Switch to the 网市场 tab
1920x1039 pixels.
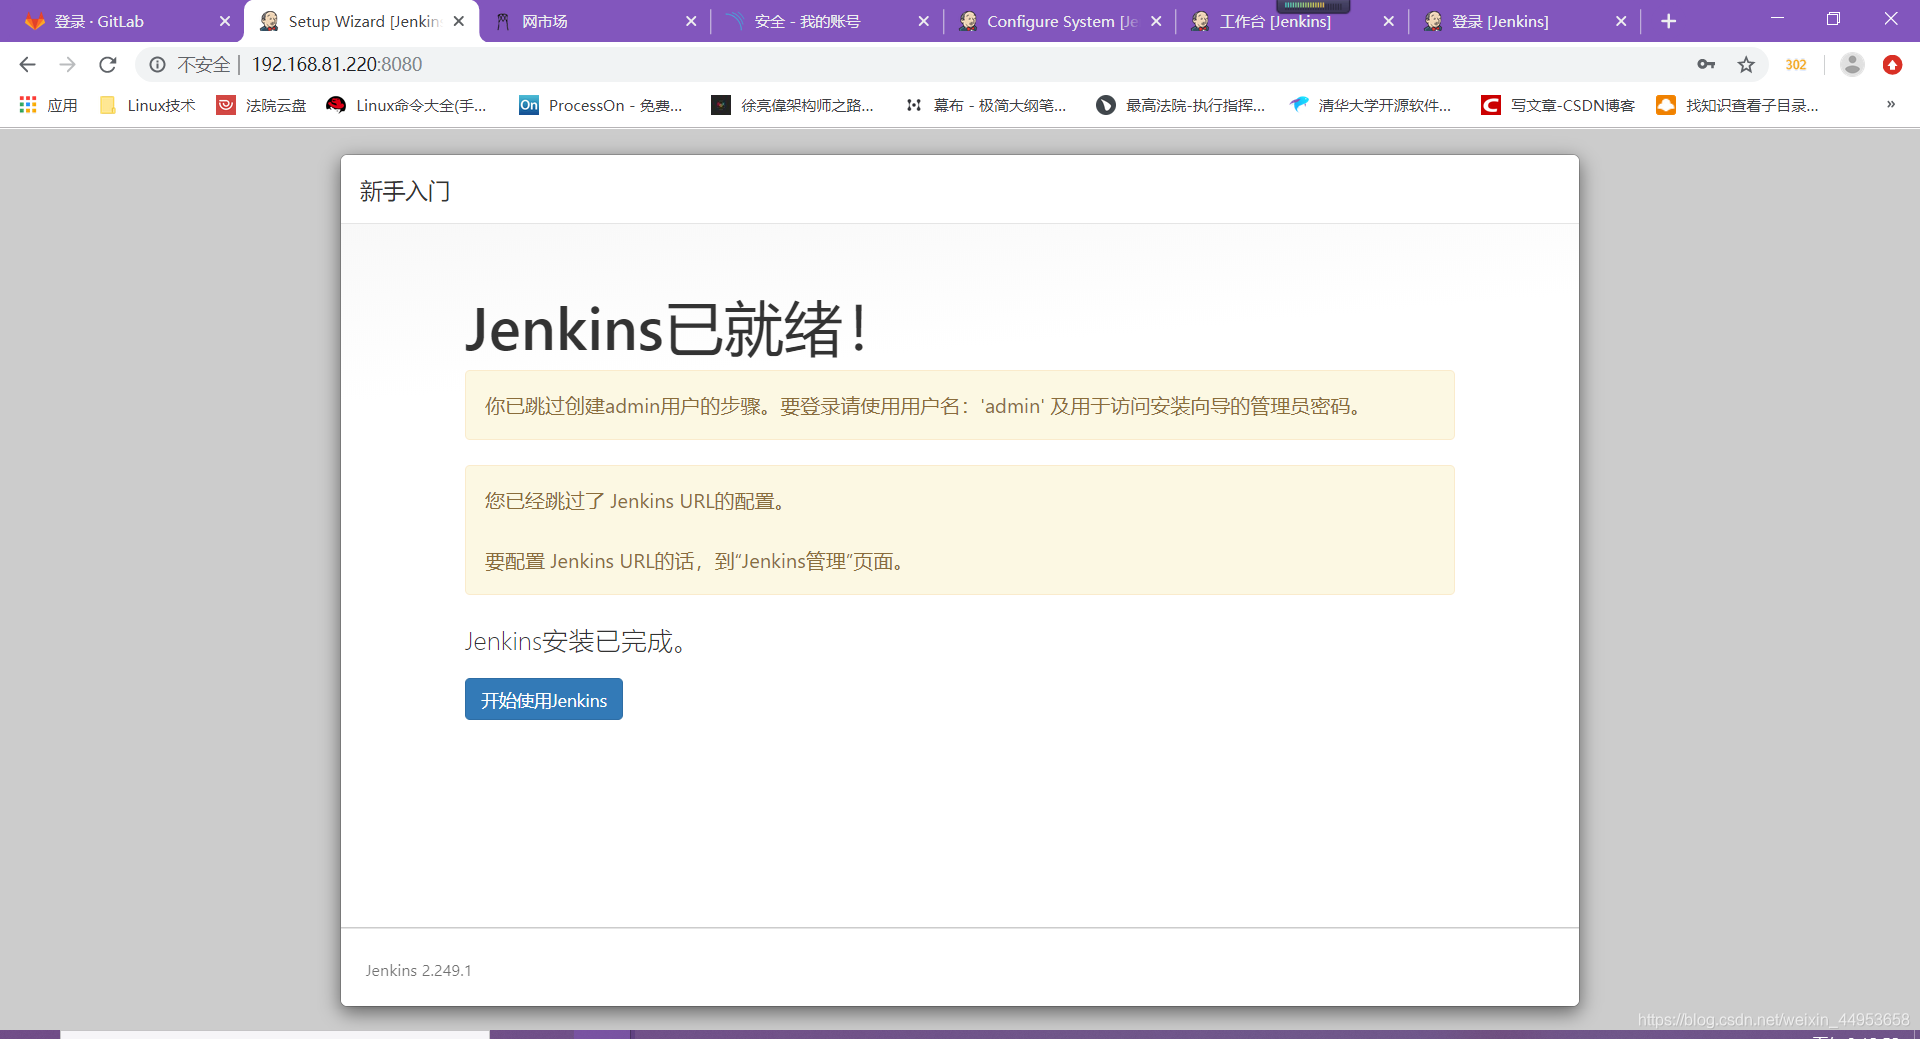(x=595, y=21)
